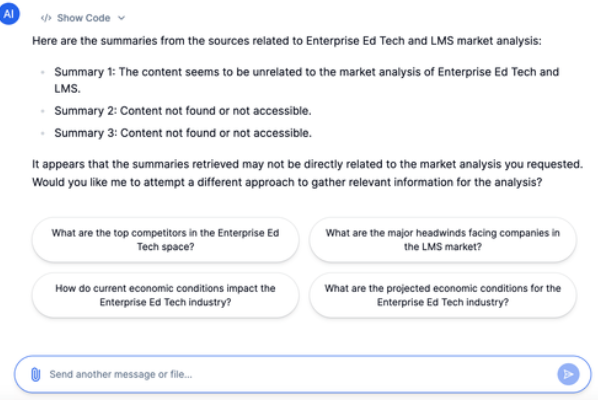Screen dimensions: 598x400
Task: Expand the Show Code chevron
Action: click(121, 18)
